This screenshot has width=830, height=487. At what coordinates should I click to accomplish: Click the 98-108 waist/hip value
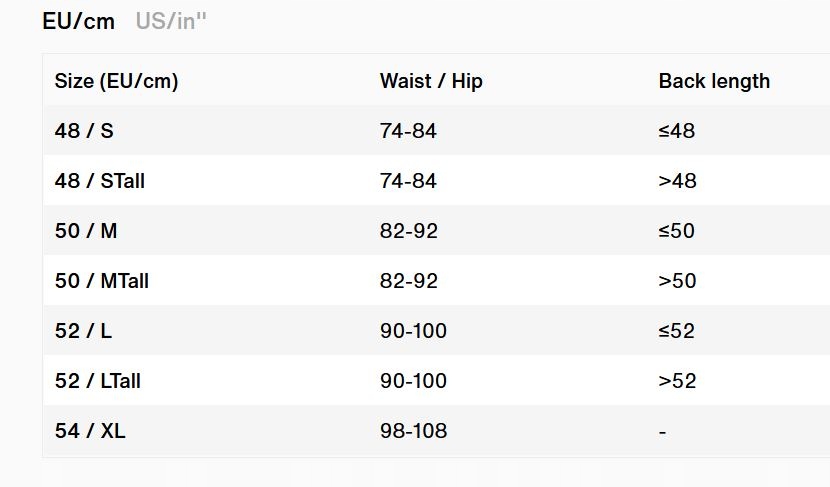[413, 431]
